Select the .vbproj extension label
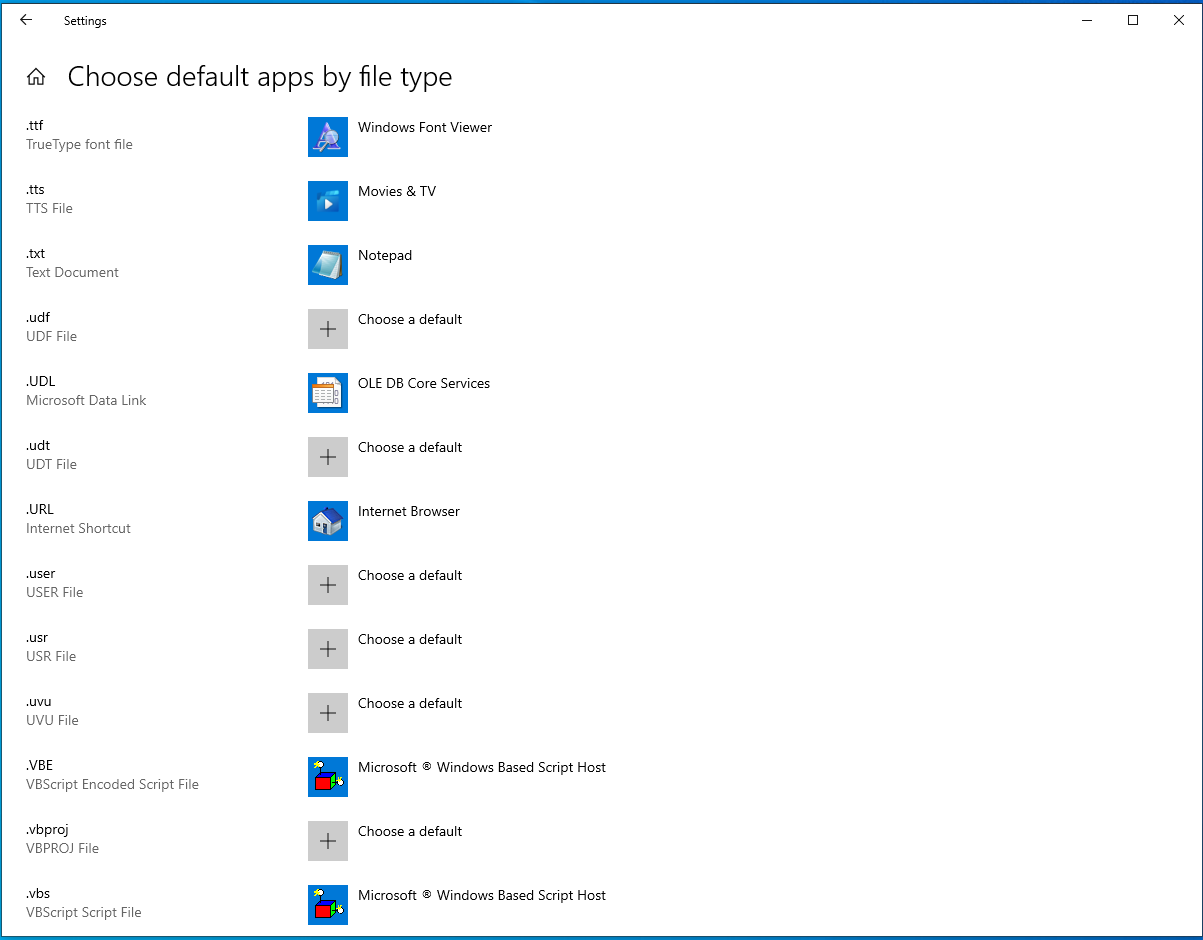 point(47,829)
